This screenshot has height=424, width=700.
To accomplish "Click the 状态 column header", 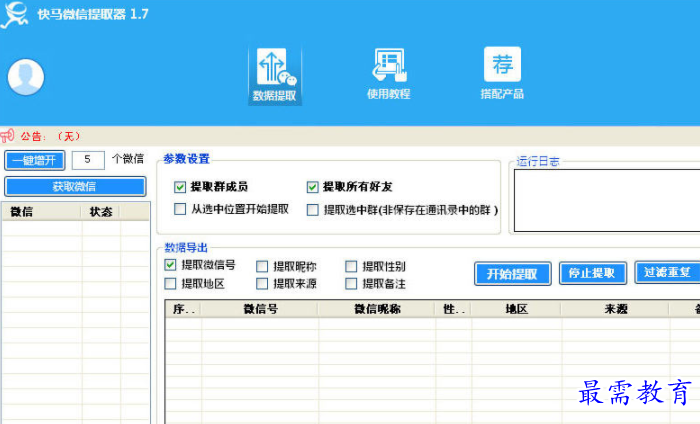I will (x=100, y=212).
